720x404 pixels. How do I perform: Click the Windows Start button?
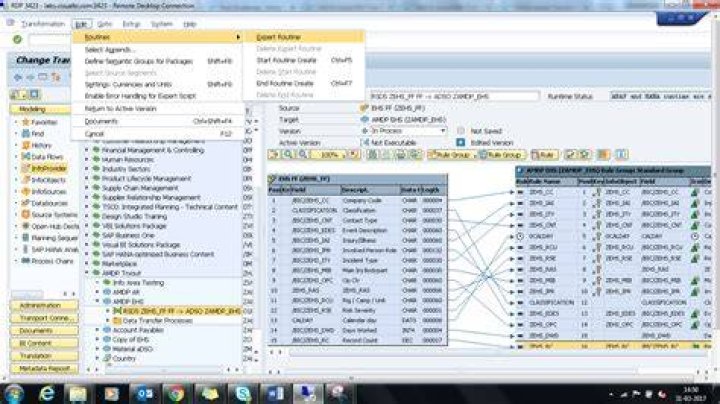14,393
